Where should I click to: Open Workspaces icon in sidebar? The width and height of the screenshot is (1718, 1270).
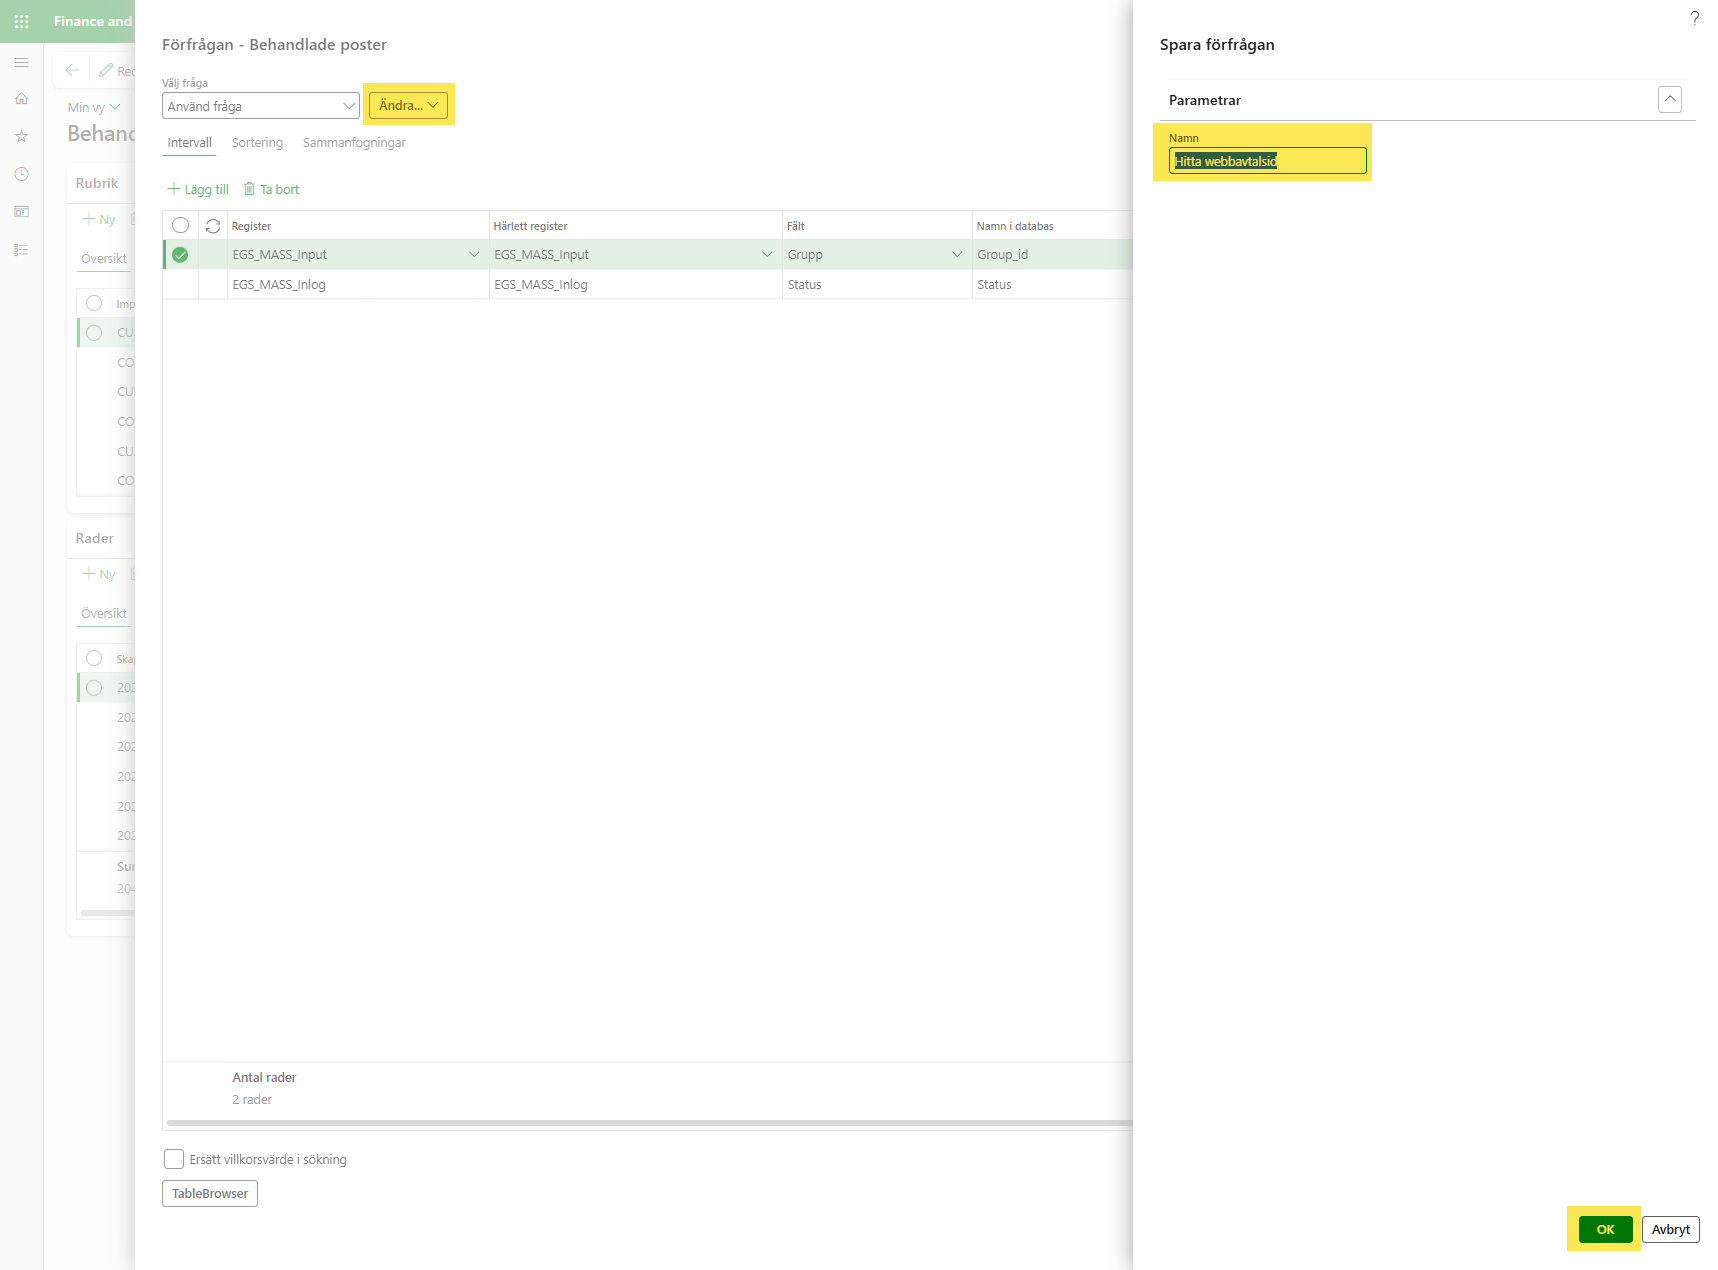21,212
